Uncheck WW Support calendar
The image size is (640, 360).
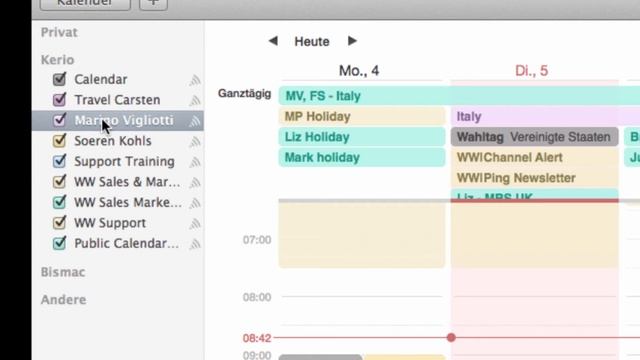60,222
